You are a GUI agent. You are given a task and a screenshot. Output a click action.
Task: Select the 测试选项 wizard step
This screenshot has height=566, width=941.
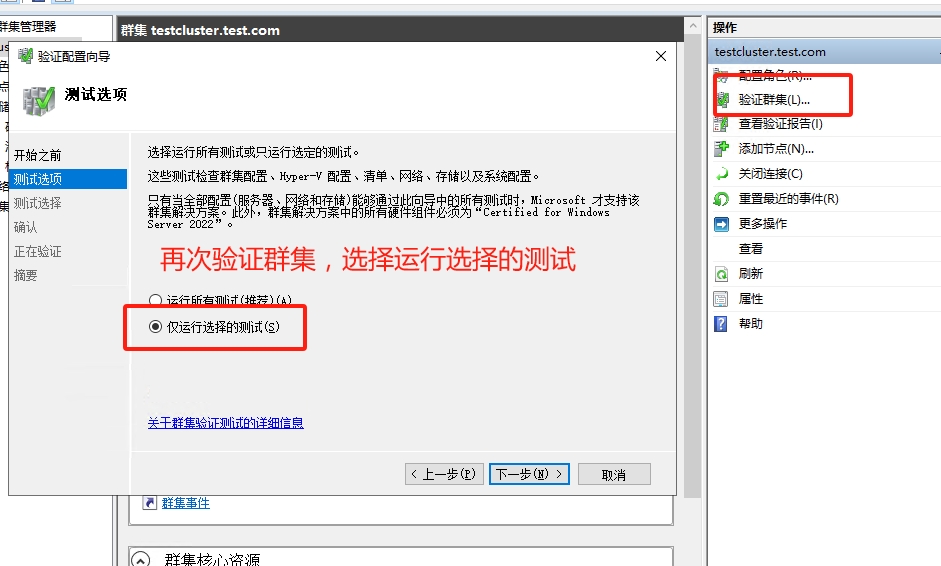click(x=68, y=179)
